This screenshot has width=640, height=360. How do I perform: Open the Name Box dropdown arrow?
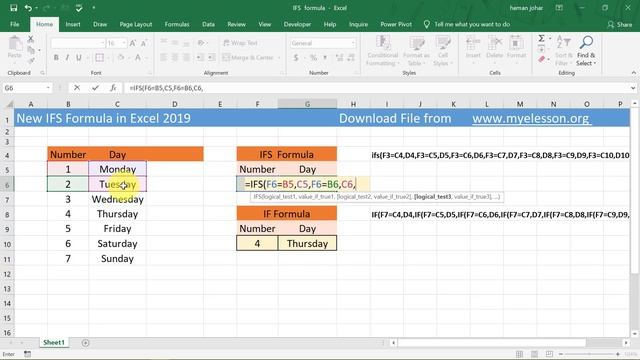coord(48,88)
